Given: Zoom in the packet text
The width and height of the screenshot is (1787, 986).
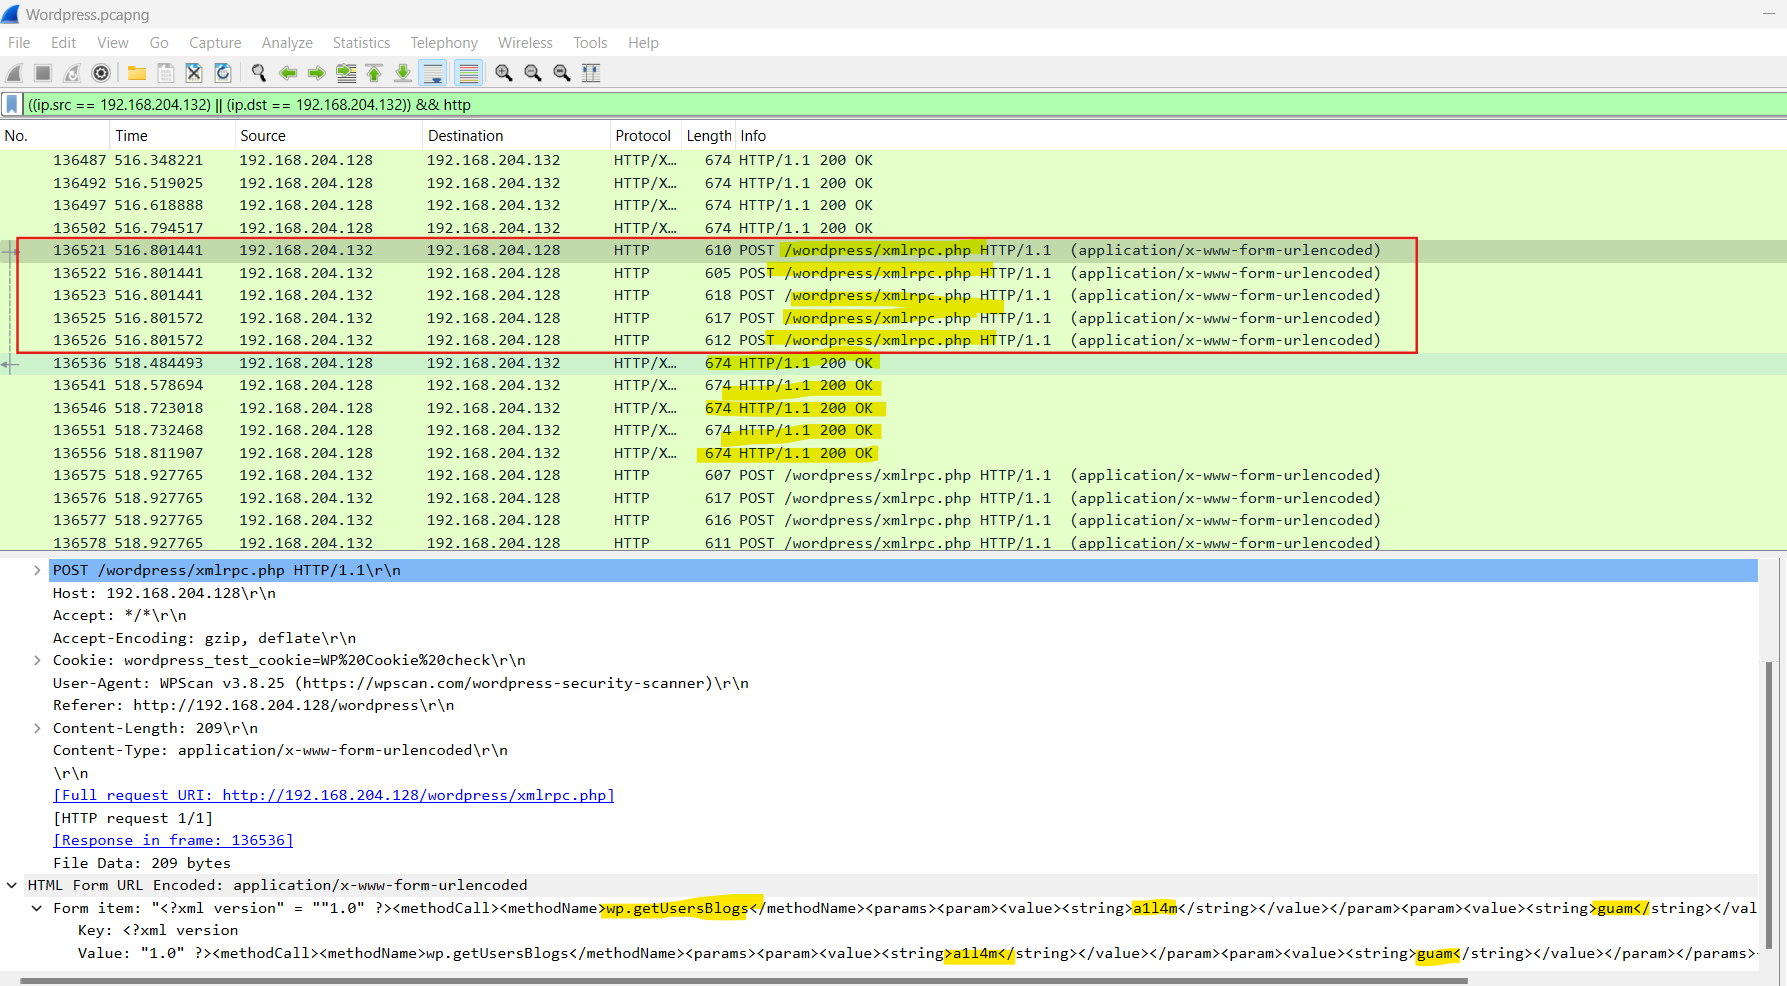Looking at the screenshot, I should [x=504, y=73].
